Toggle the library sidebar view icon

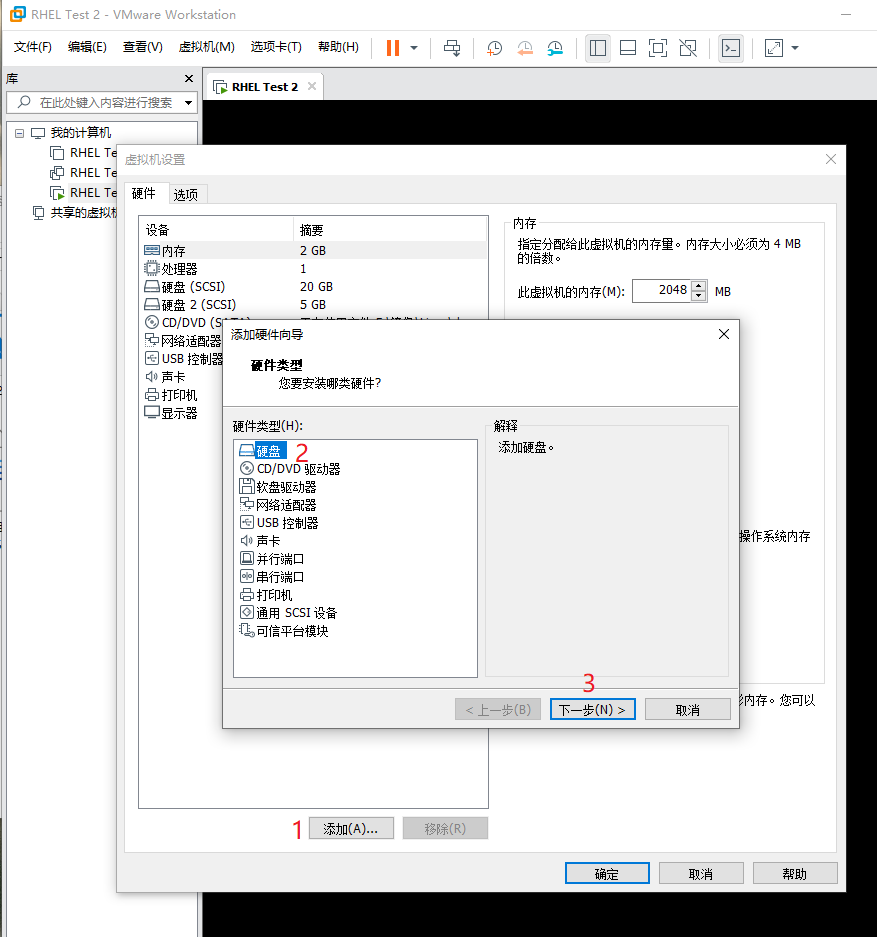coord(597,48)
